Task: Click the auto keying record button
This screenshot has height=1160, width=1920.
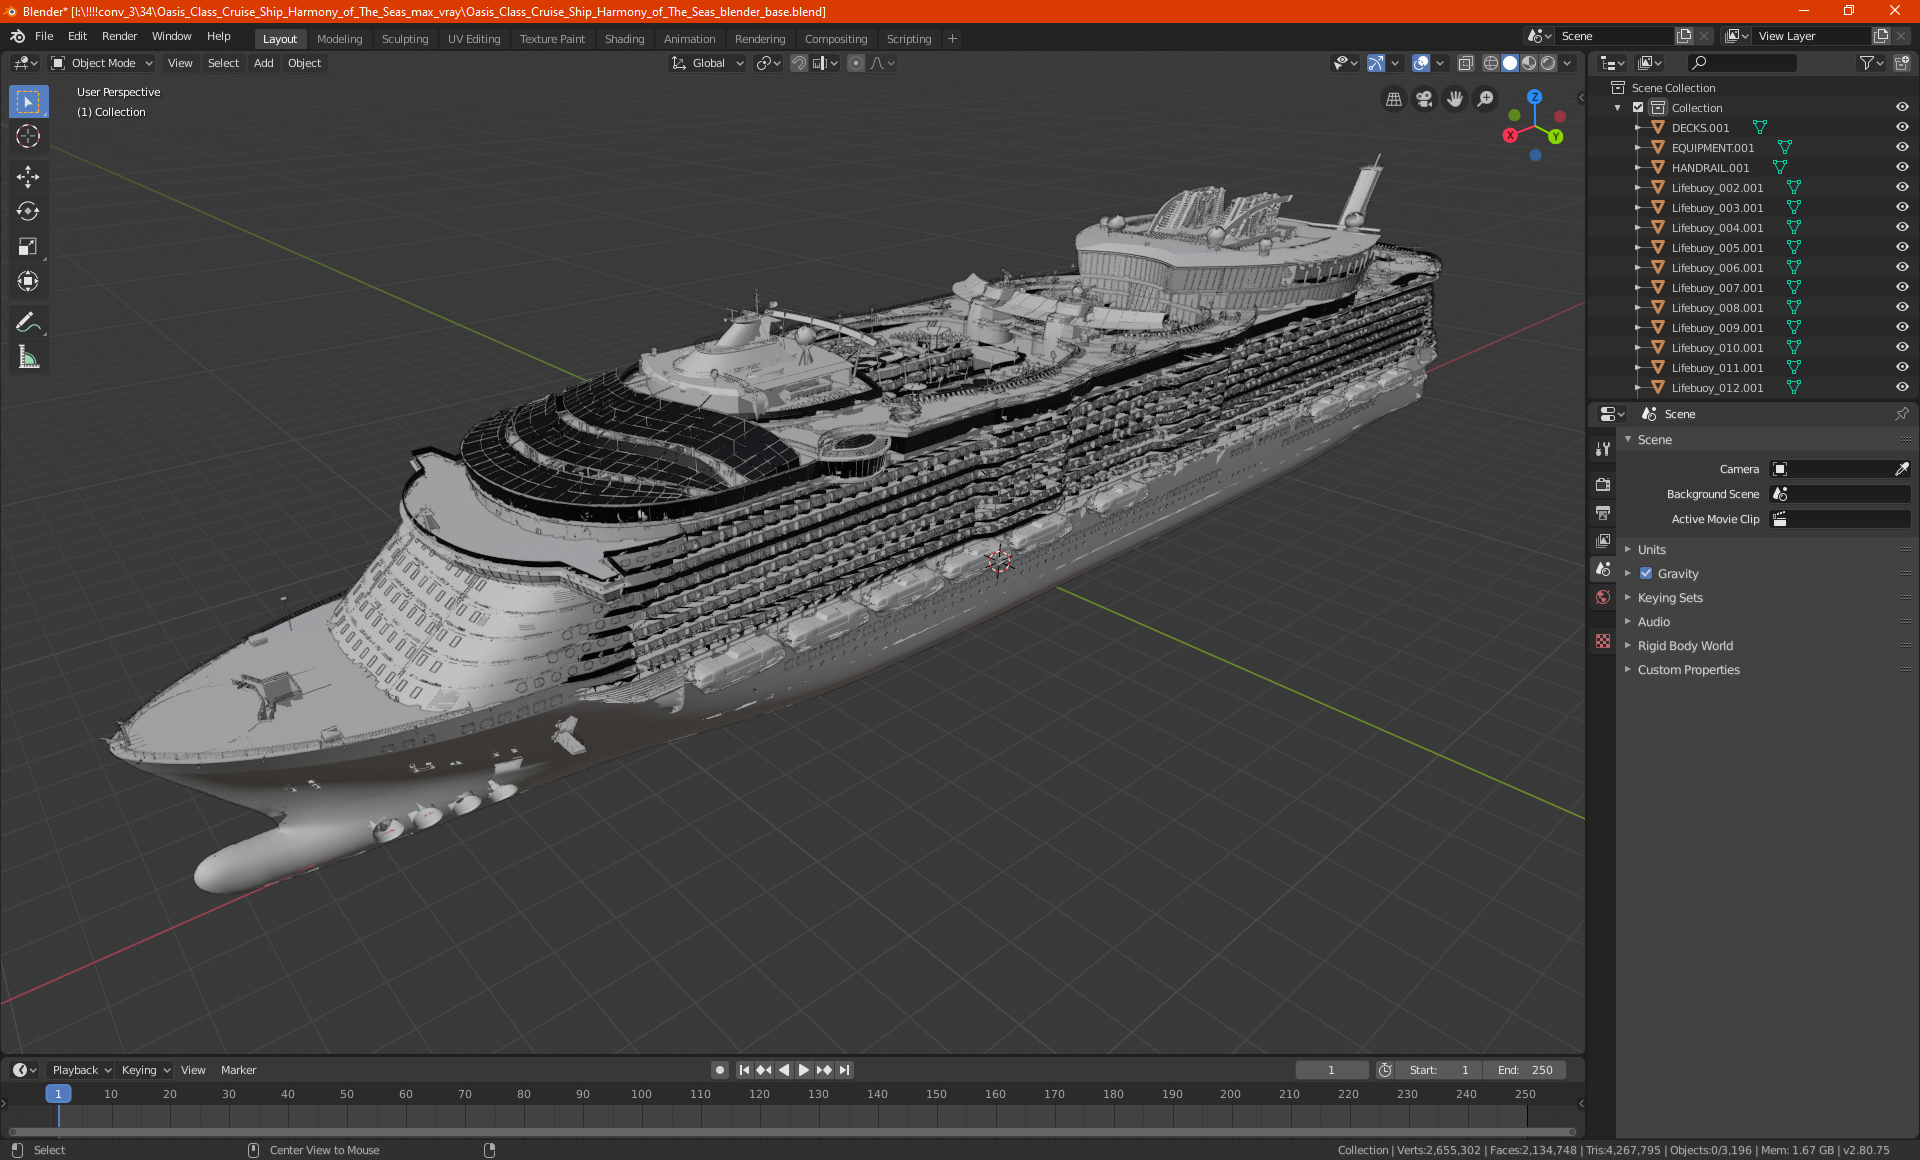Action: (720, 1070)
